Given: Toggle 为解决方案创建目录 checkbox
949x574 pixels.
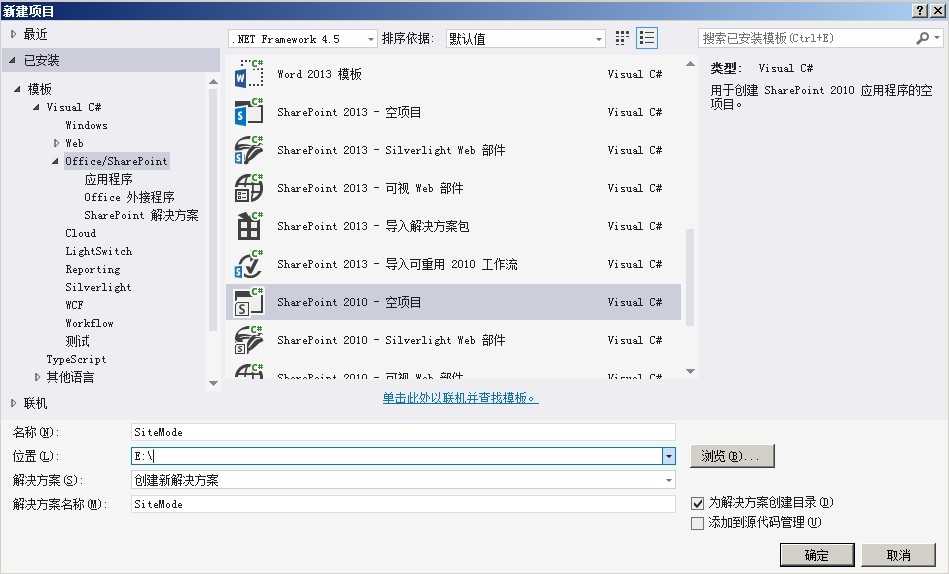Looking at the screenshot, I should 697,503.
